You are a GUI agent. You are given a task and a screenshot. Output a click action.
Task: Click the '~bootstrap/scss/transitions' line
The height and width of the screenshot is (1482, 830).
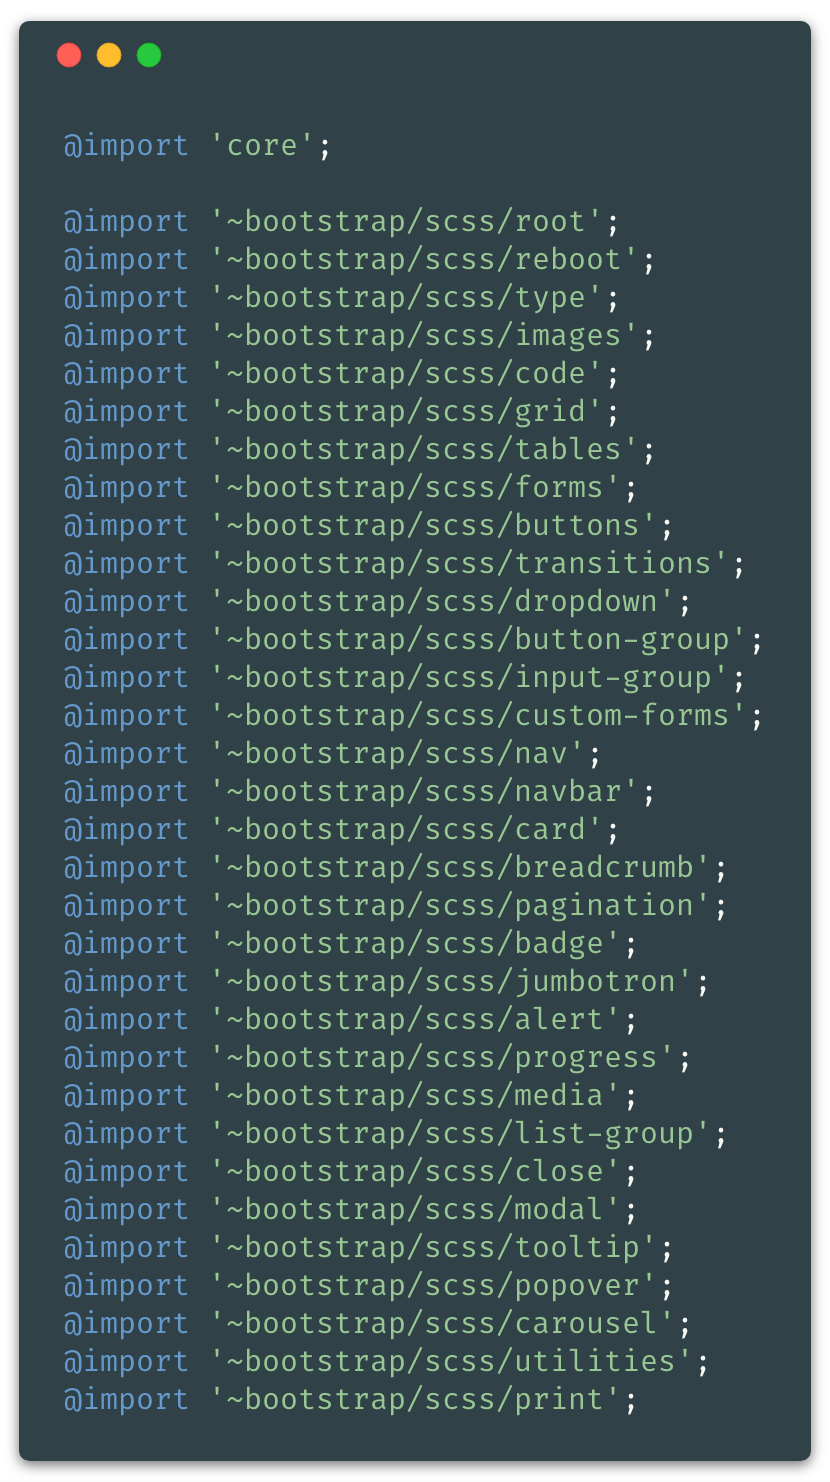(x=405, y=564)
